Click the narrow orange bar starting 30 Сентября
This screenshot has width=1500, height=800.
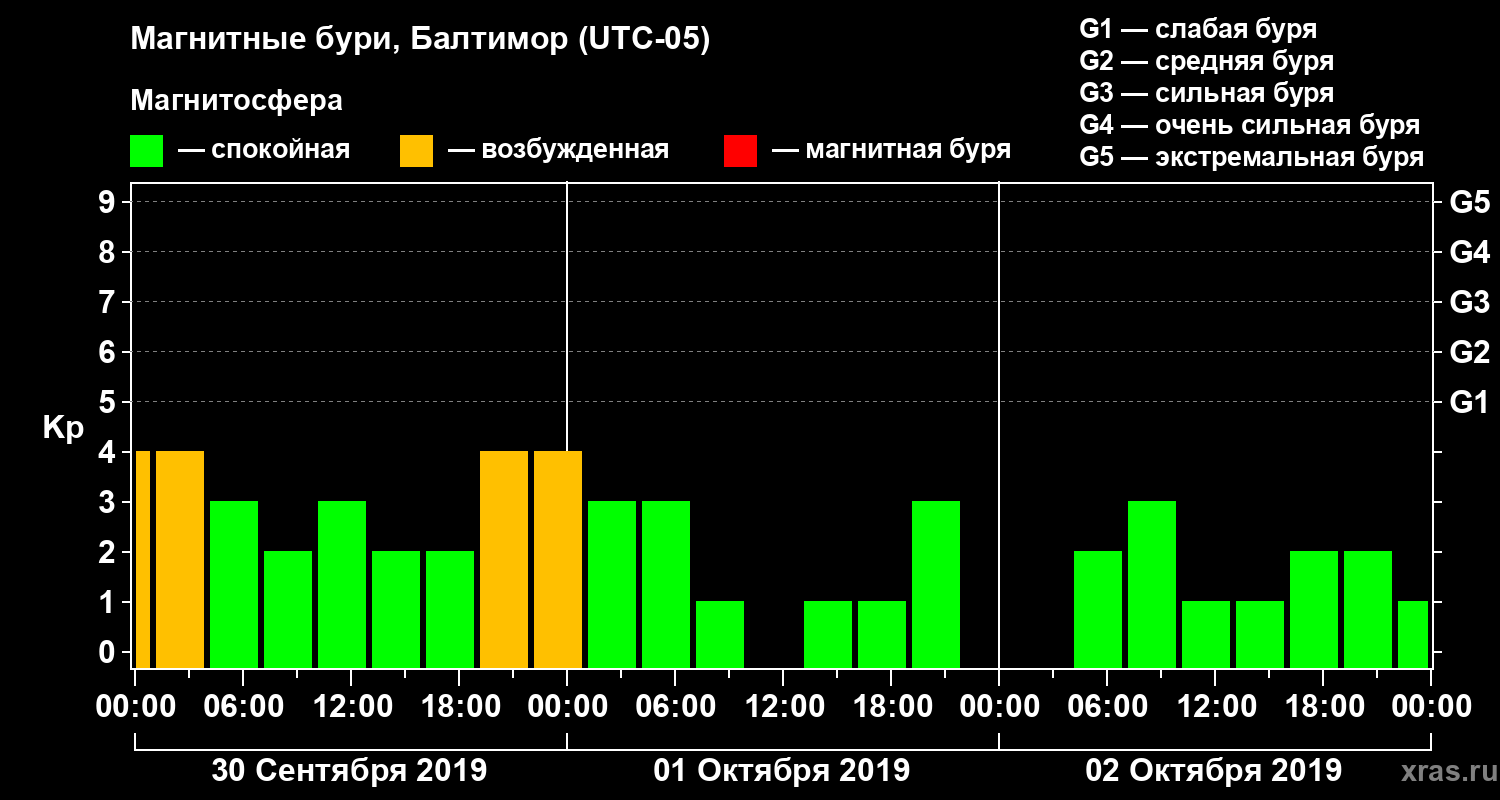tap(143, 559)
